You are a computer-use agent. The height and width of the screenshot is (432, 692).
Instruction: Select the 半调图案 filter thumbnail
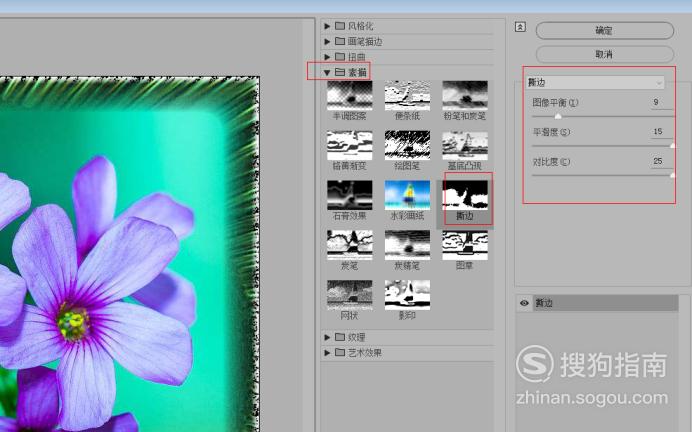(350, 96)
